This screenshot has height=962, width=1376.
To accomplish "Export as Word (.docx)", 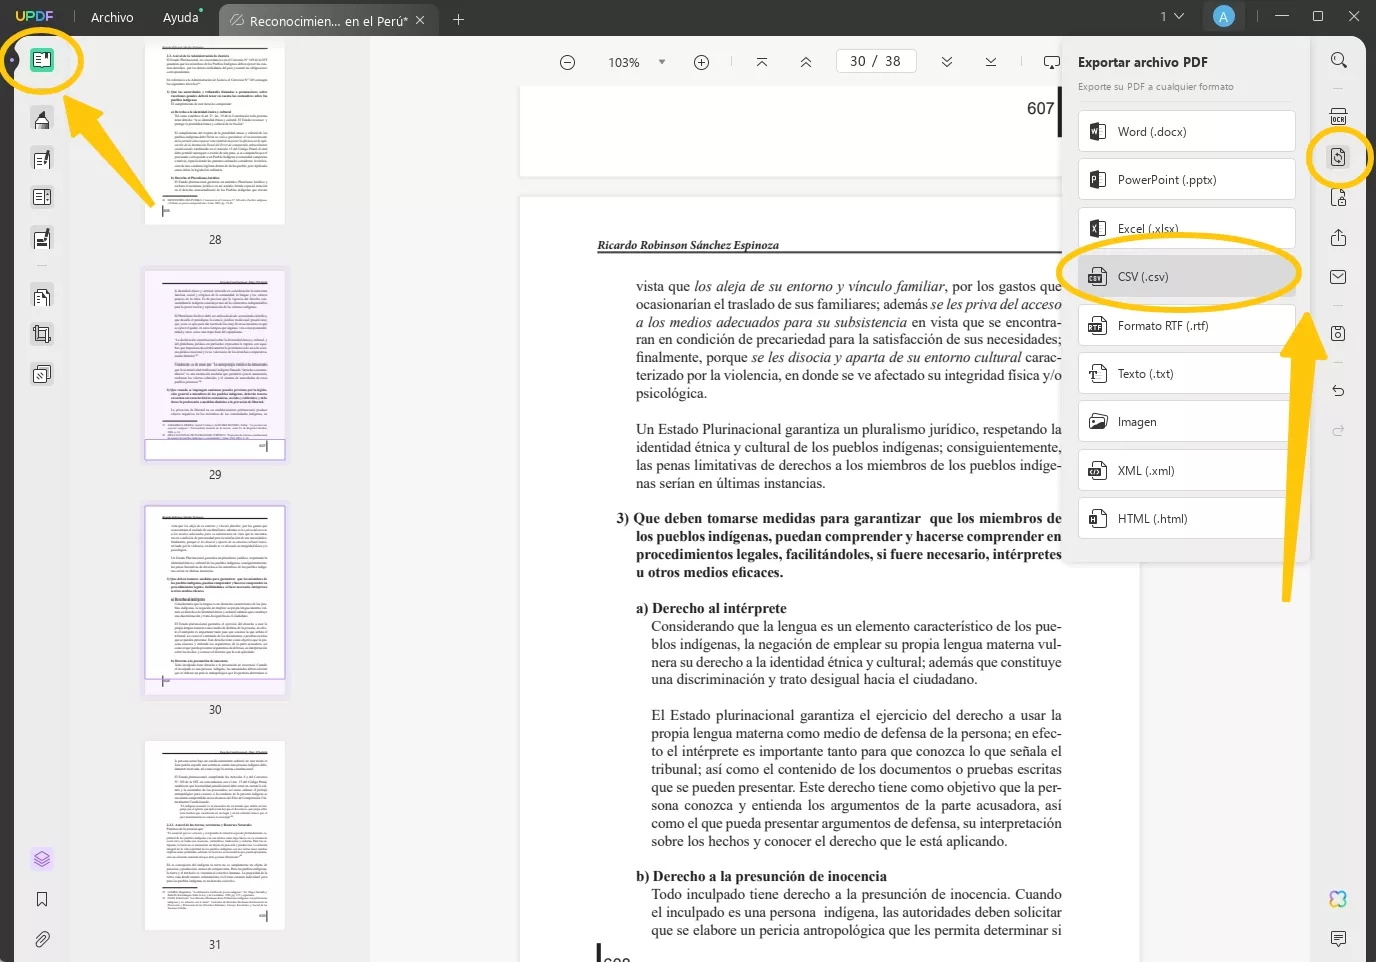I will [x=1186, y=131].
